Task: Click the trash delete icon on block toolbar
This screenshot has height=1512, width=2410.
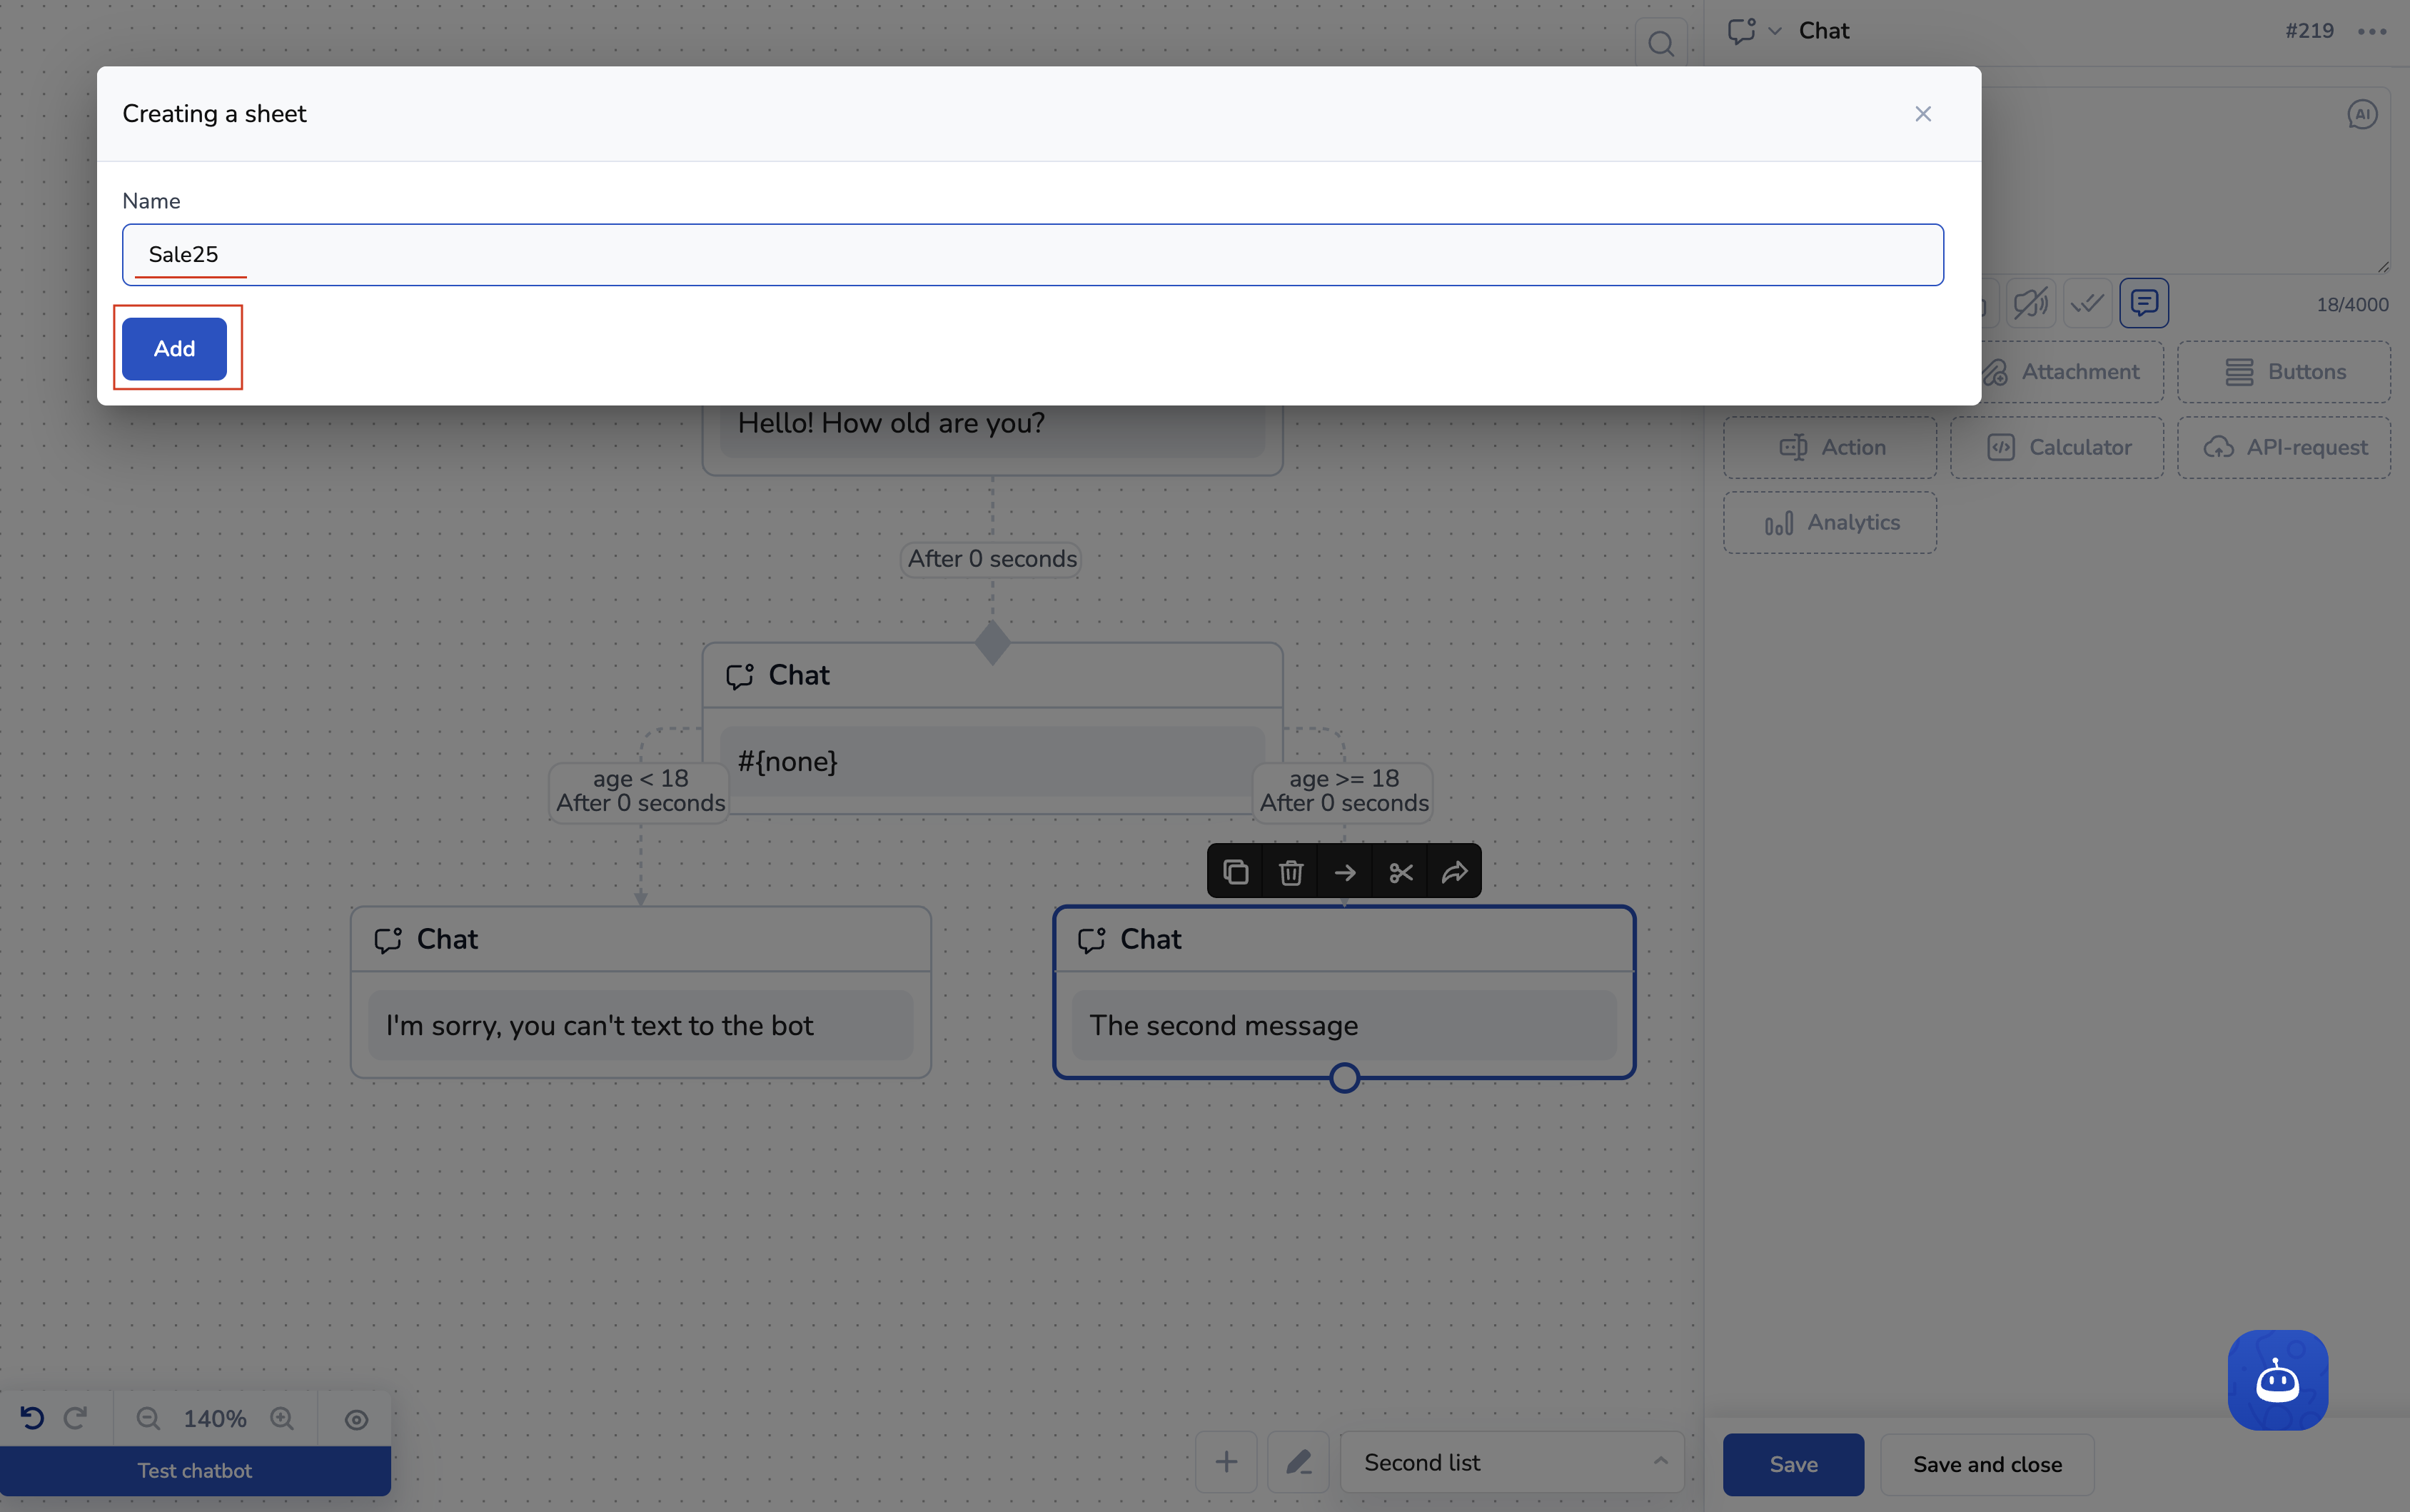Action: [x=1290, y=872]
